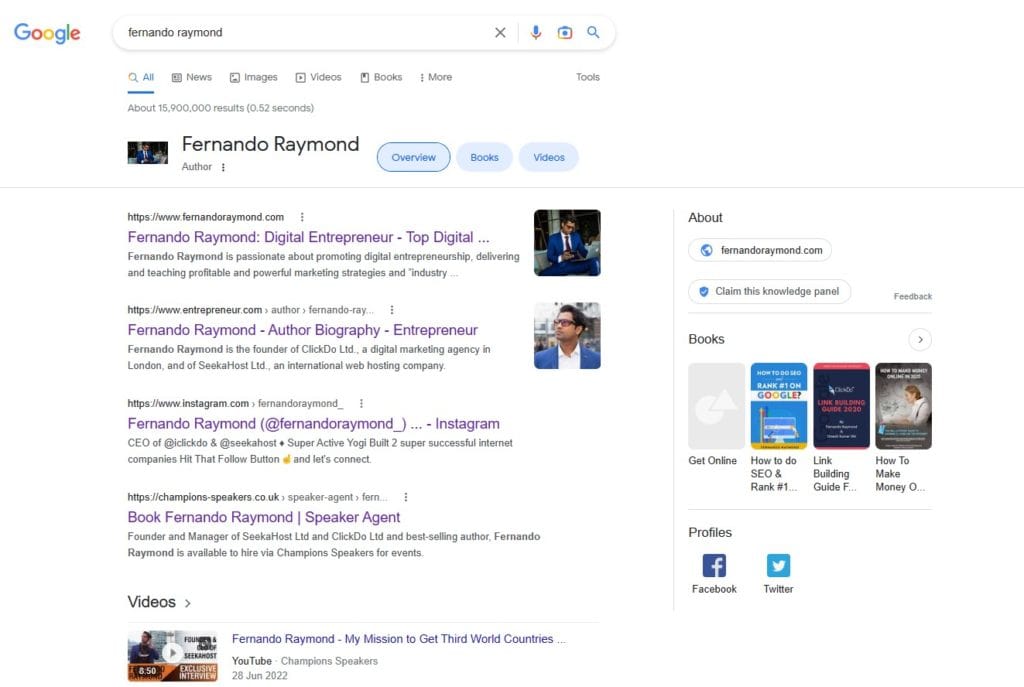Open three-dot menu beside fernandoraymond.com result
The image size is (1024, 687).
coord(302,217)
